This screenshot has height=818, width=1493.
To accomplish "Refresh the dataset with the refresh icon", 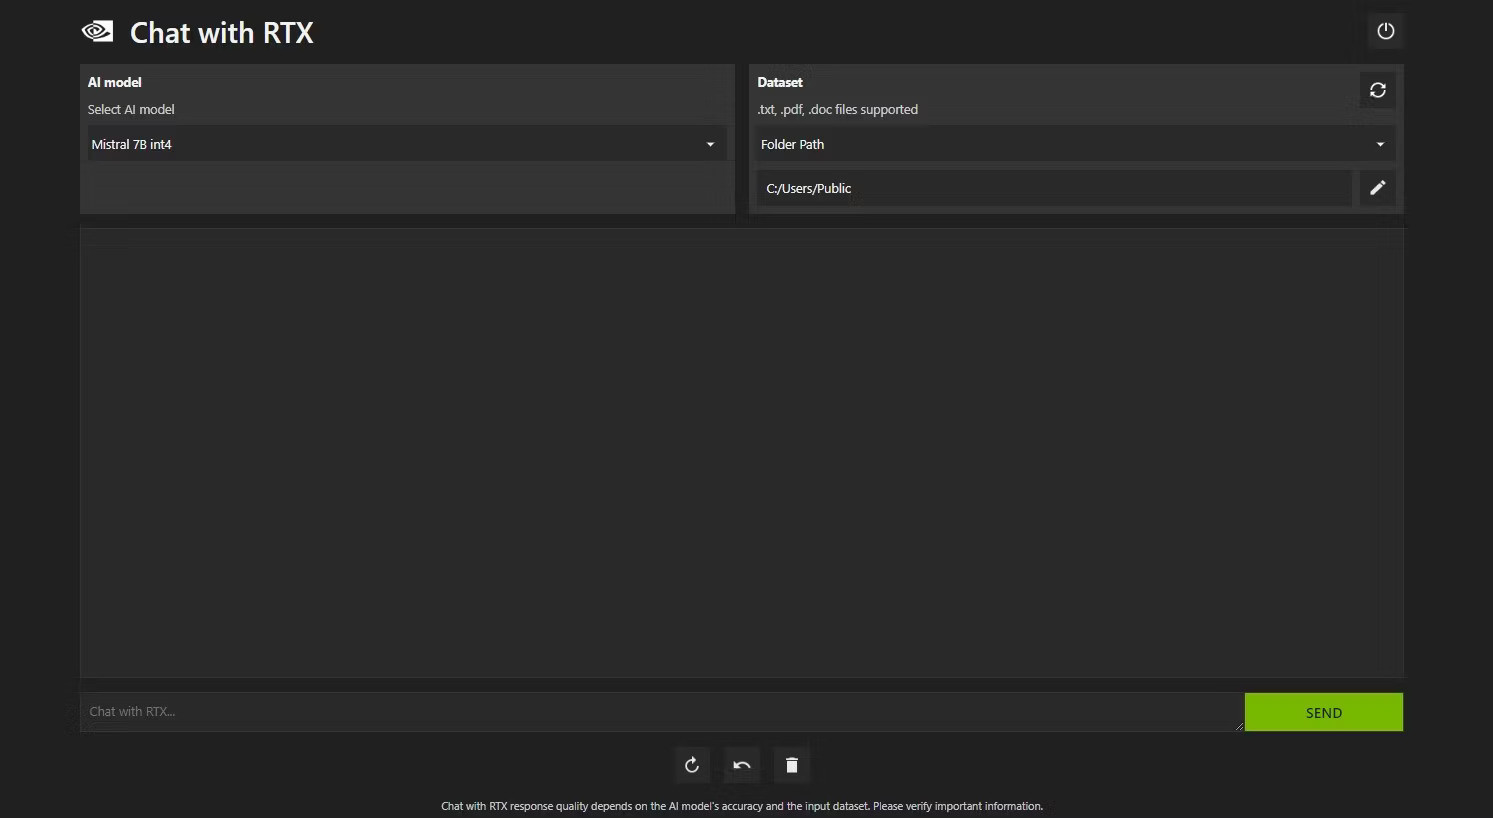I will click(x=1377, y=90).
